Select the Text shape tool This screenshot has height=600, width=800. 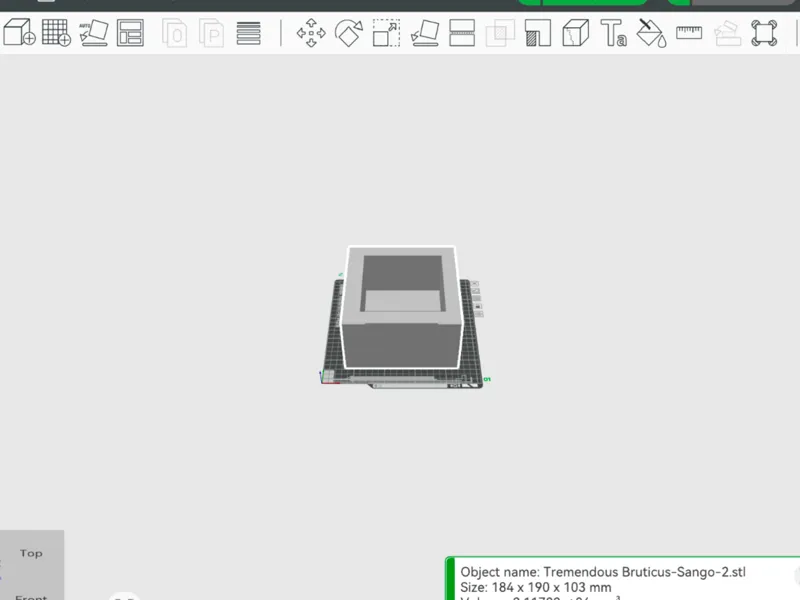[x=613, y=33]
